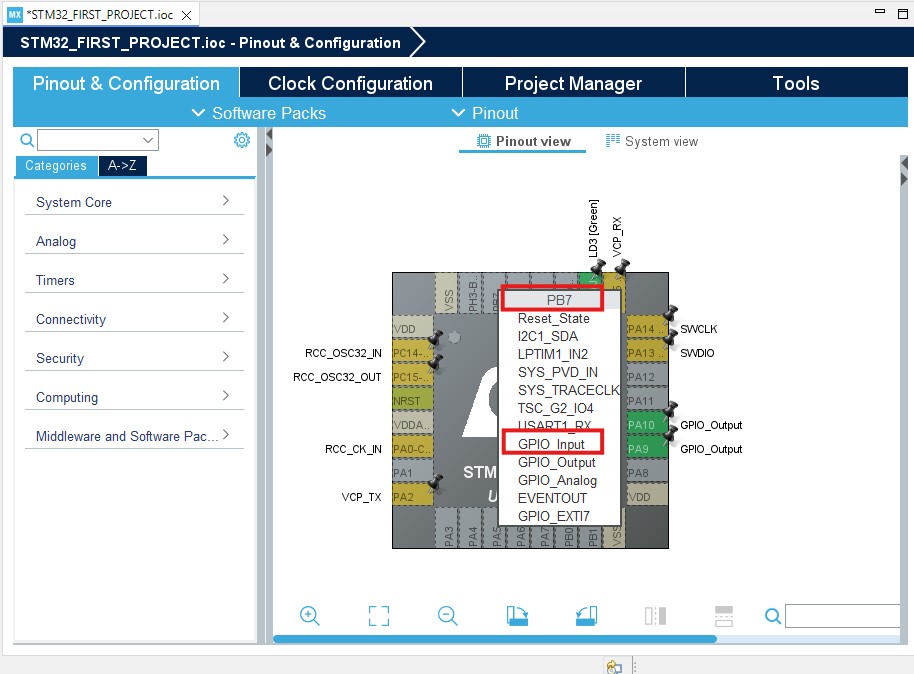The width and height of the screenshot is (914, 674).
Task: Choose SYS_PVD_IN from PB7 menu
Action: (558, 372)
